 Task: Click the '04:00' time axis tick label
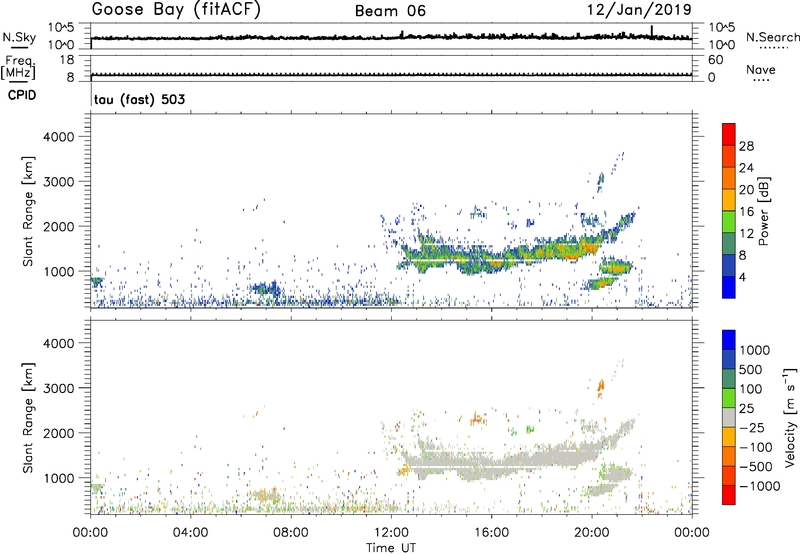pos(190,533)
